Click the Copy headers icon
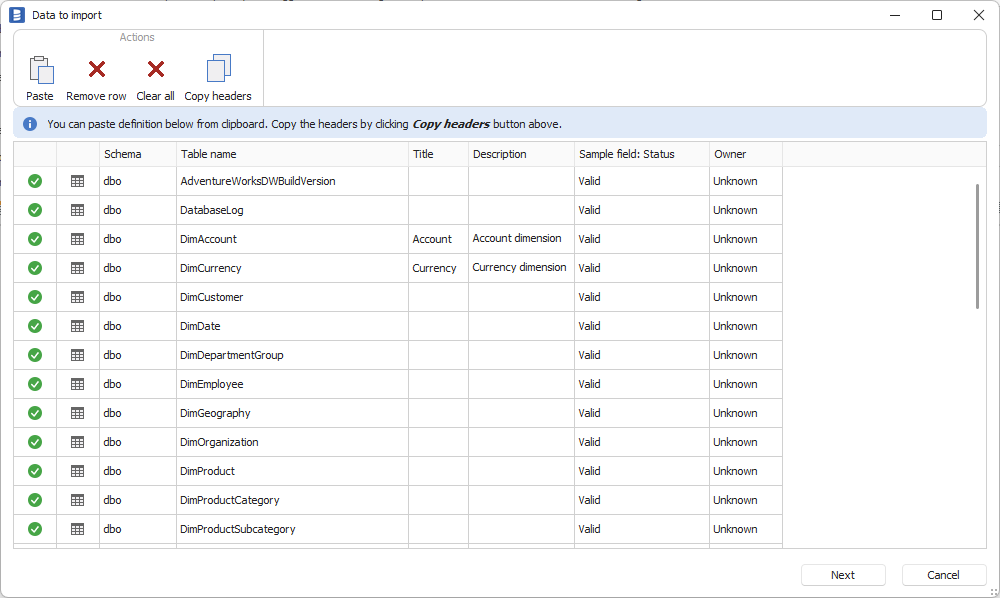 click(218, 69)
